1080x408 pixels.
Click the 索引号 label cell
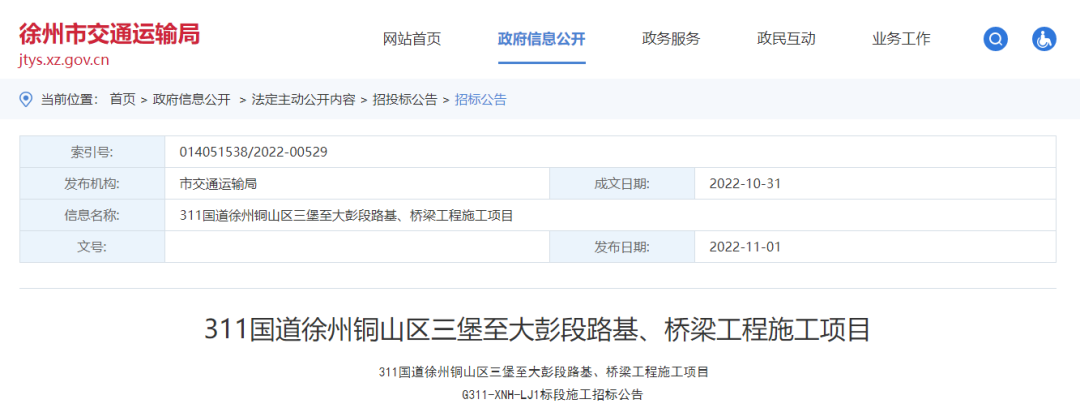92,152
